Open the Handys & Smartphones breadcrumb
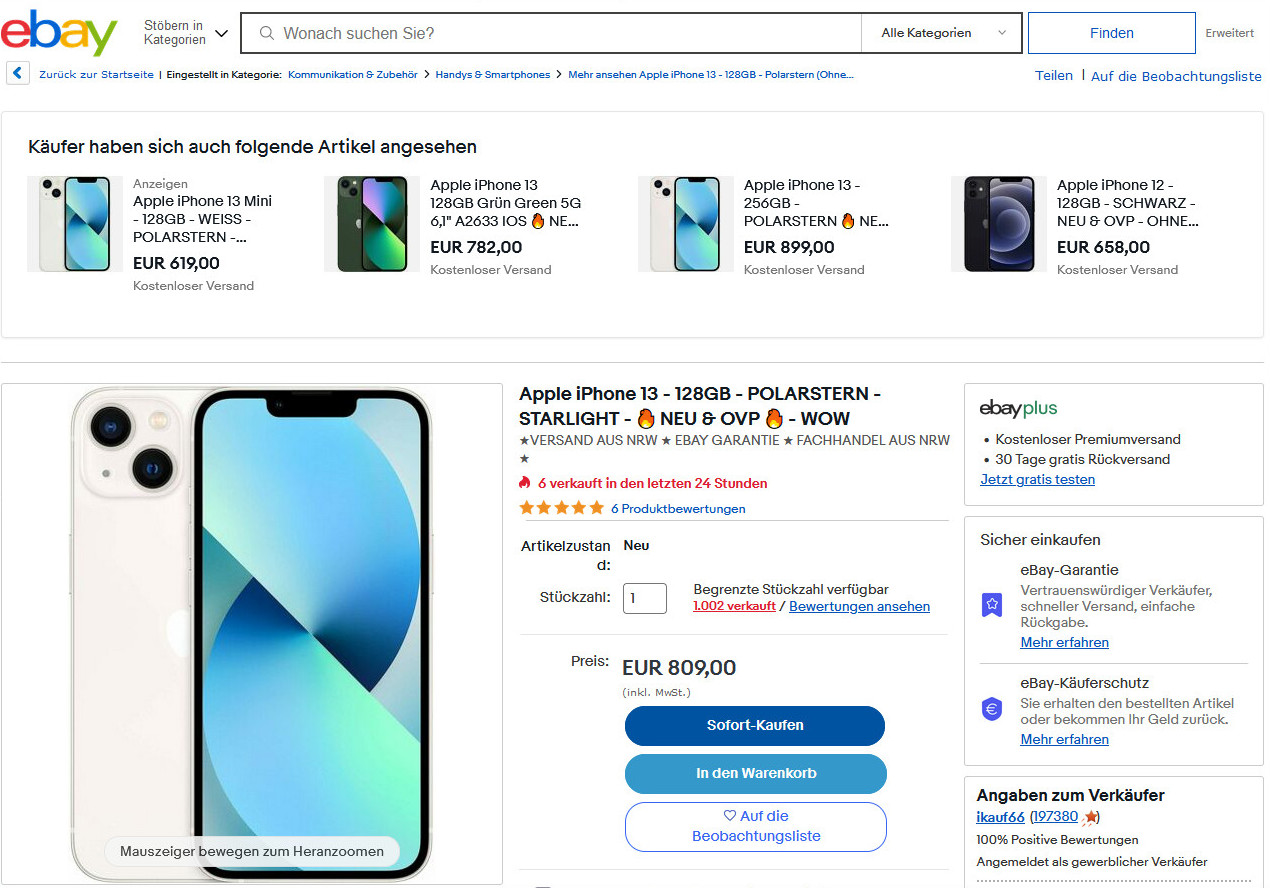Screen dimensions: 1270x888 [x=493, y=75]
